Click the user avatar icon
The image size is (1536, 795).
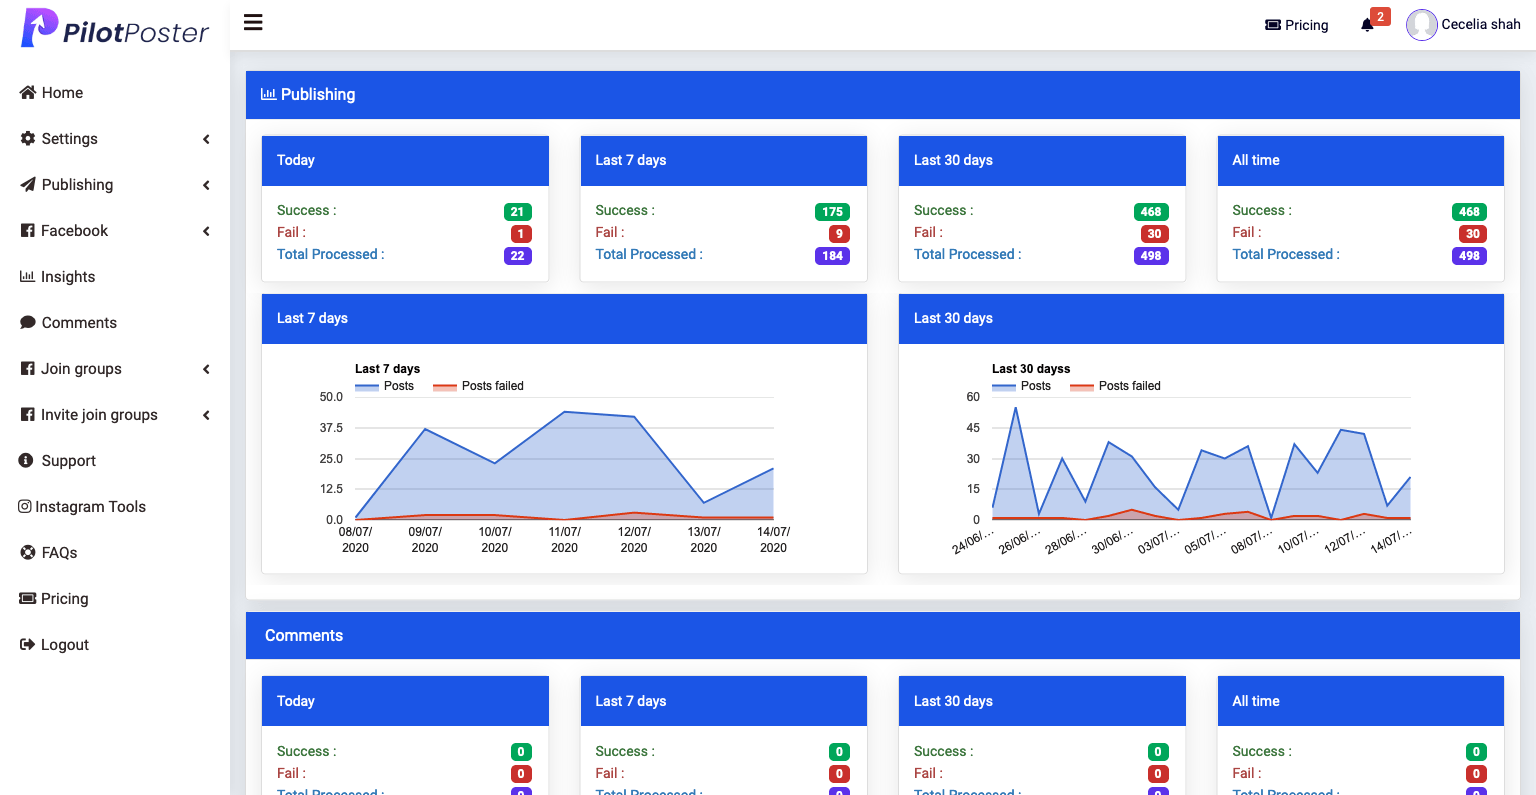(1421, 25)
